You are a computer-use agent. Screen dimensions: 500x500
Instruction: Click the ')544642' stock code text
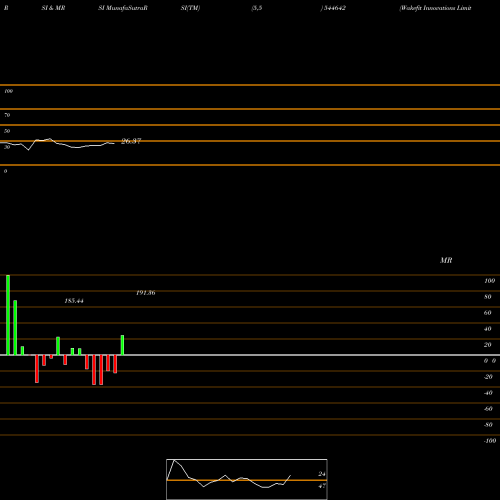(x=333, y=8)
